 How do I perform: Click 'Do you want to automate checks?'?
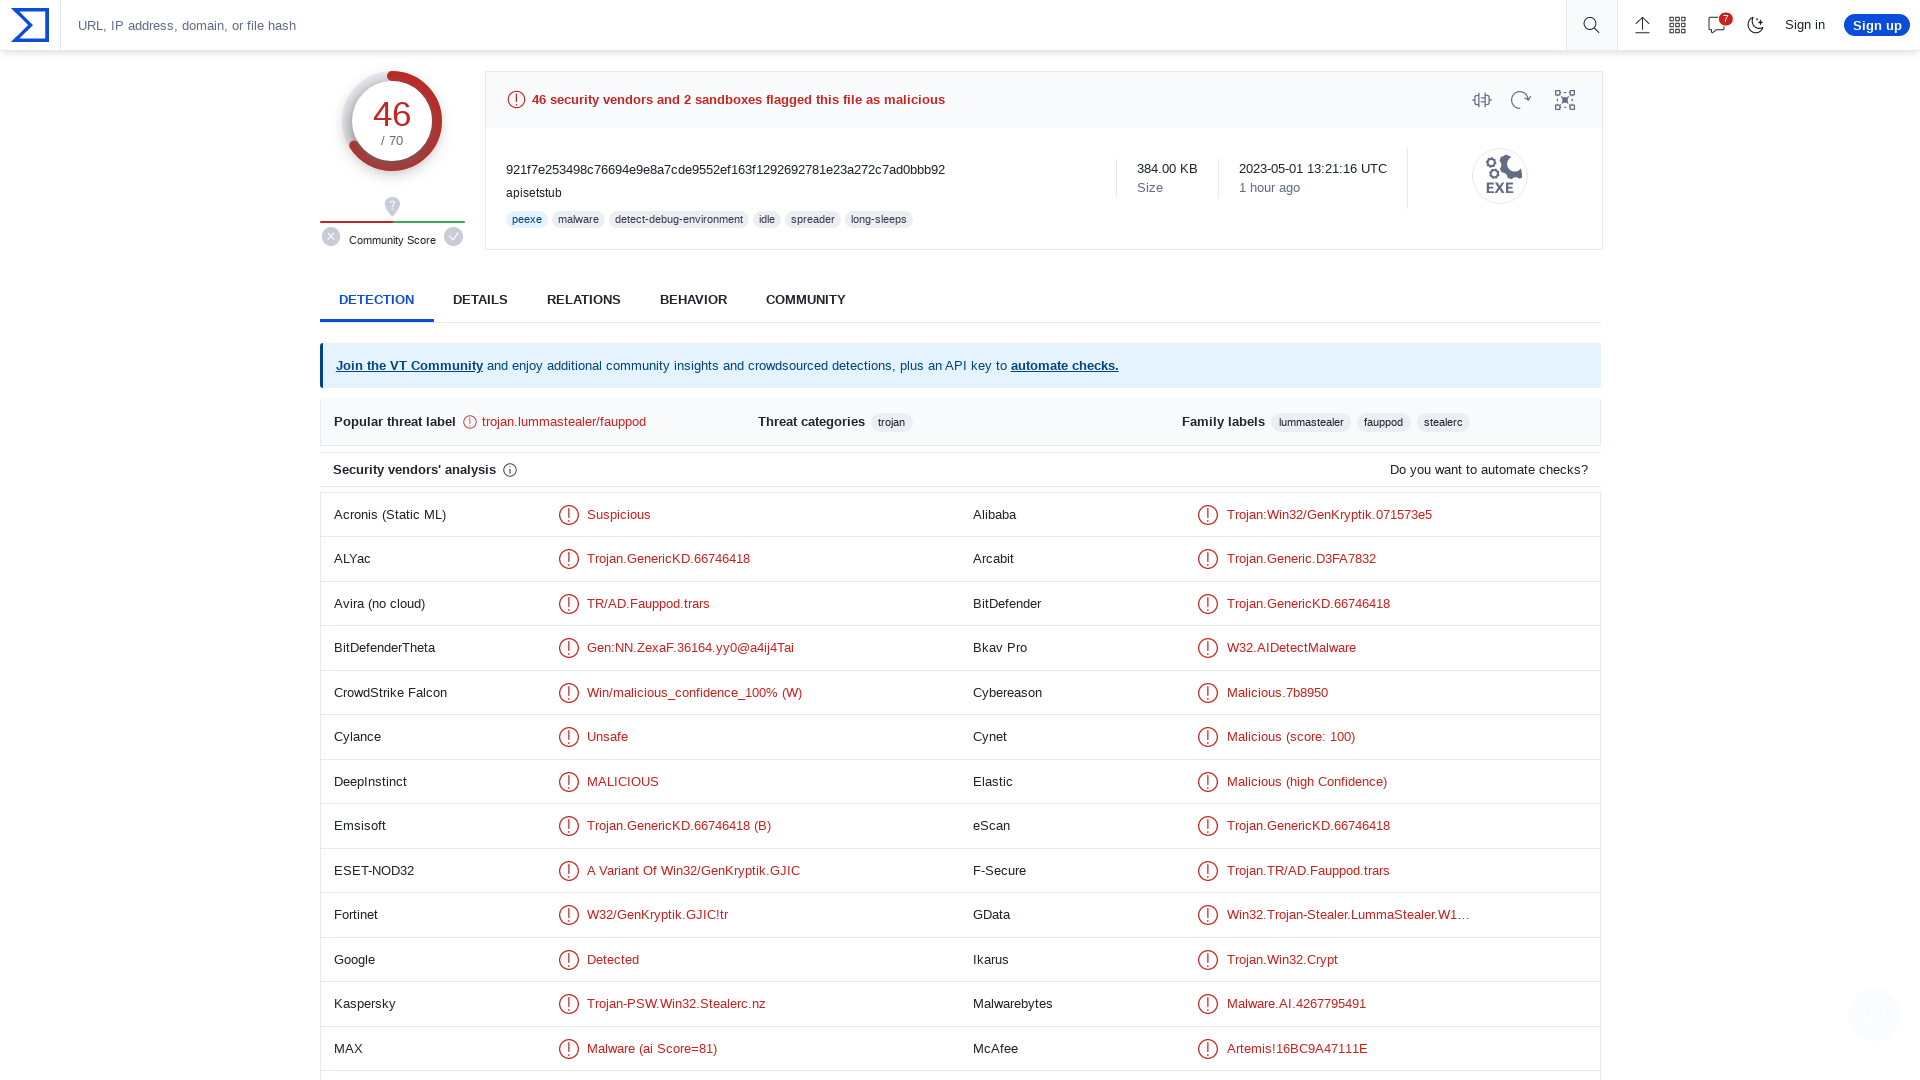1488,470
